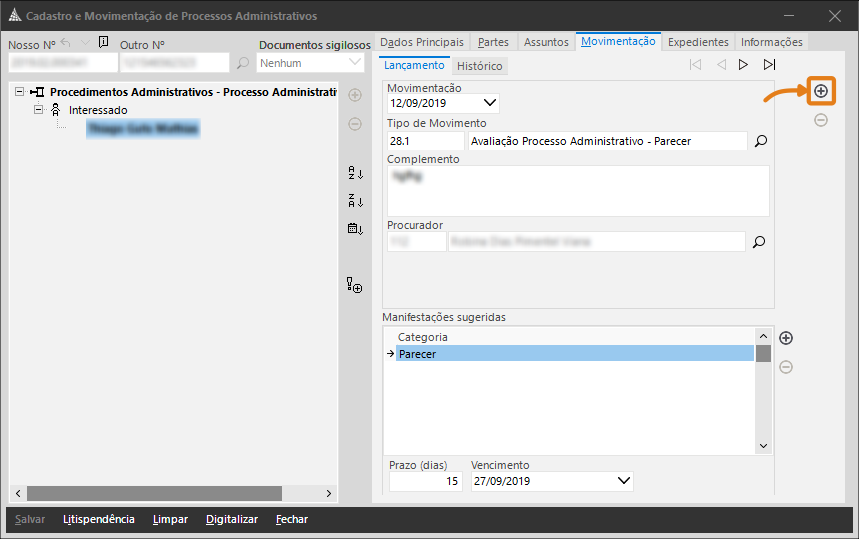Click the Digitalizar button
Screen dimensions: 859x539
[232, 519]
